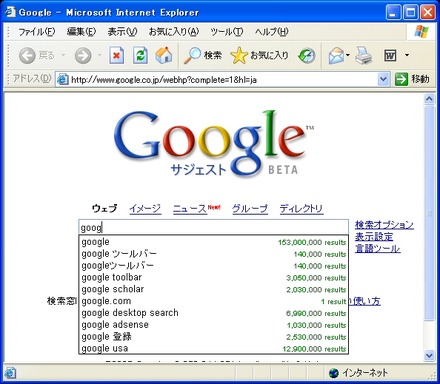
Task: Click the IE title bar icon
Action: point(10,12)
